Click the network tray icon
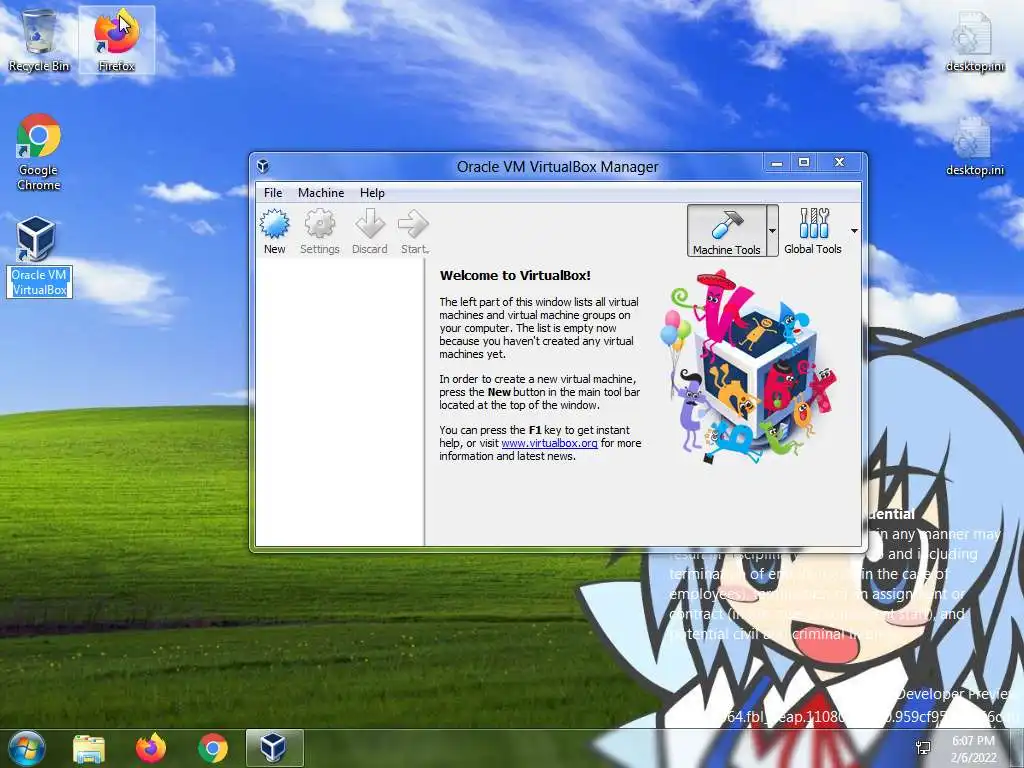The height and width of the screenshot is (768, 1024). click(x=923, y=748)
